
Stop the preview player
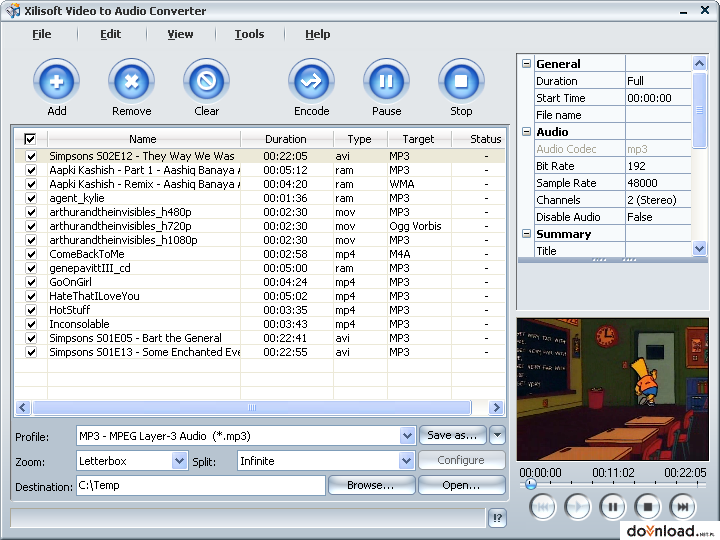(647, 506)
